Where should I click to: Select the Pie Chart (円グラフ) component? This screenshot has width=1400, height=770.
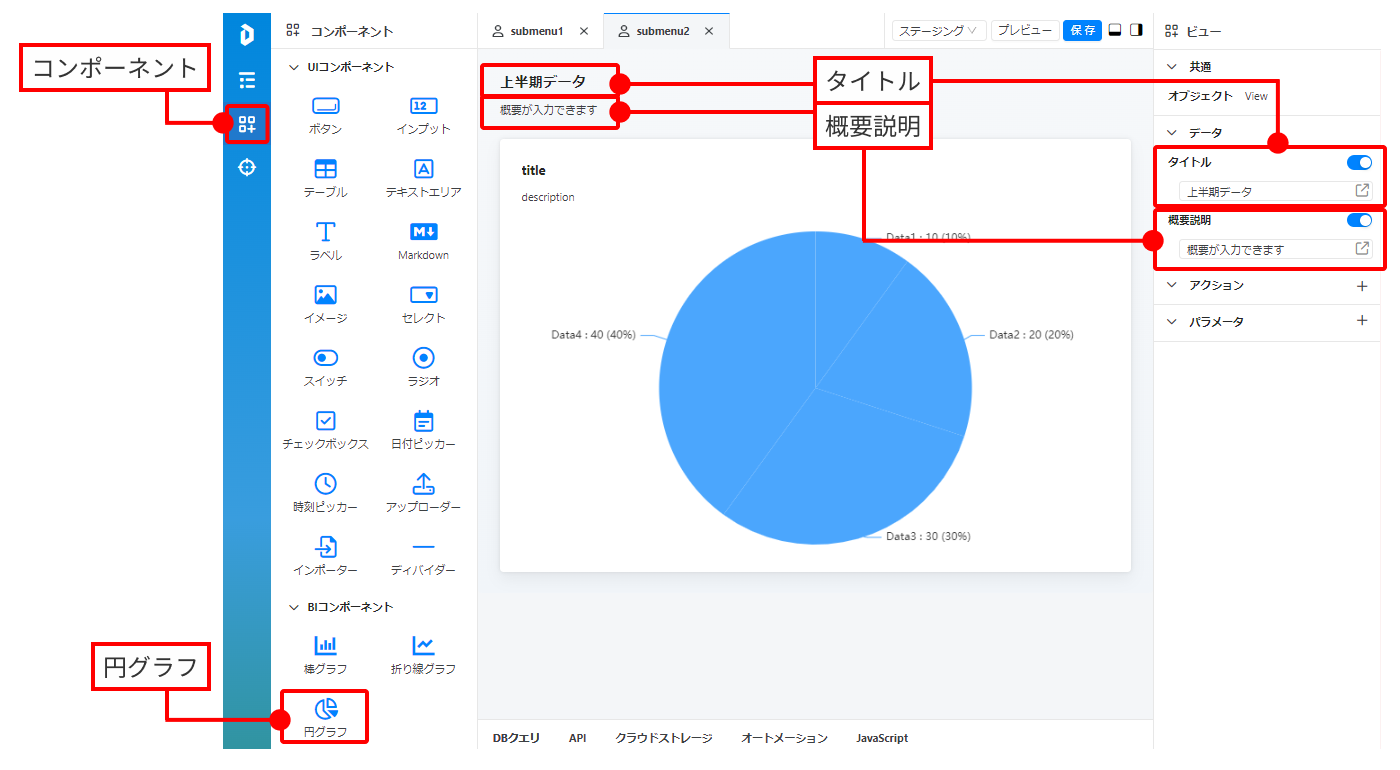(x=325, y=716)
